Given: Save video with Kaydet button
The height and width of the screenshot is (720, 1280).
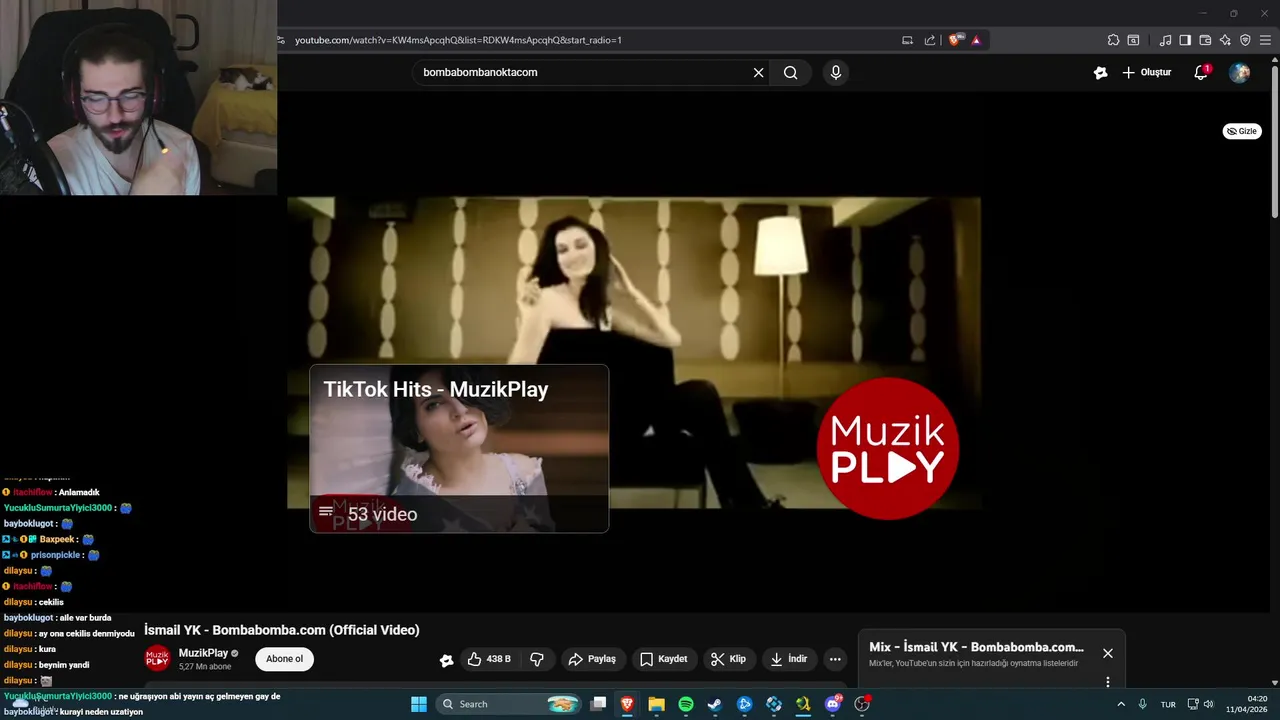Looking at the screenshot, I should coord(664,659).
